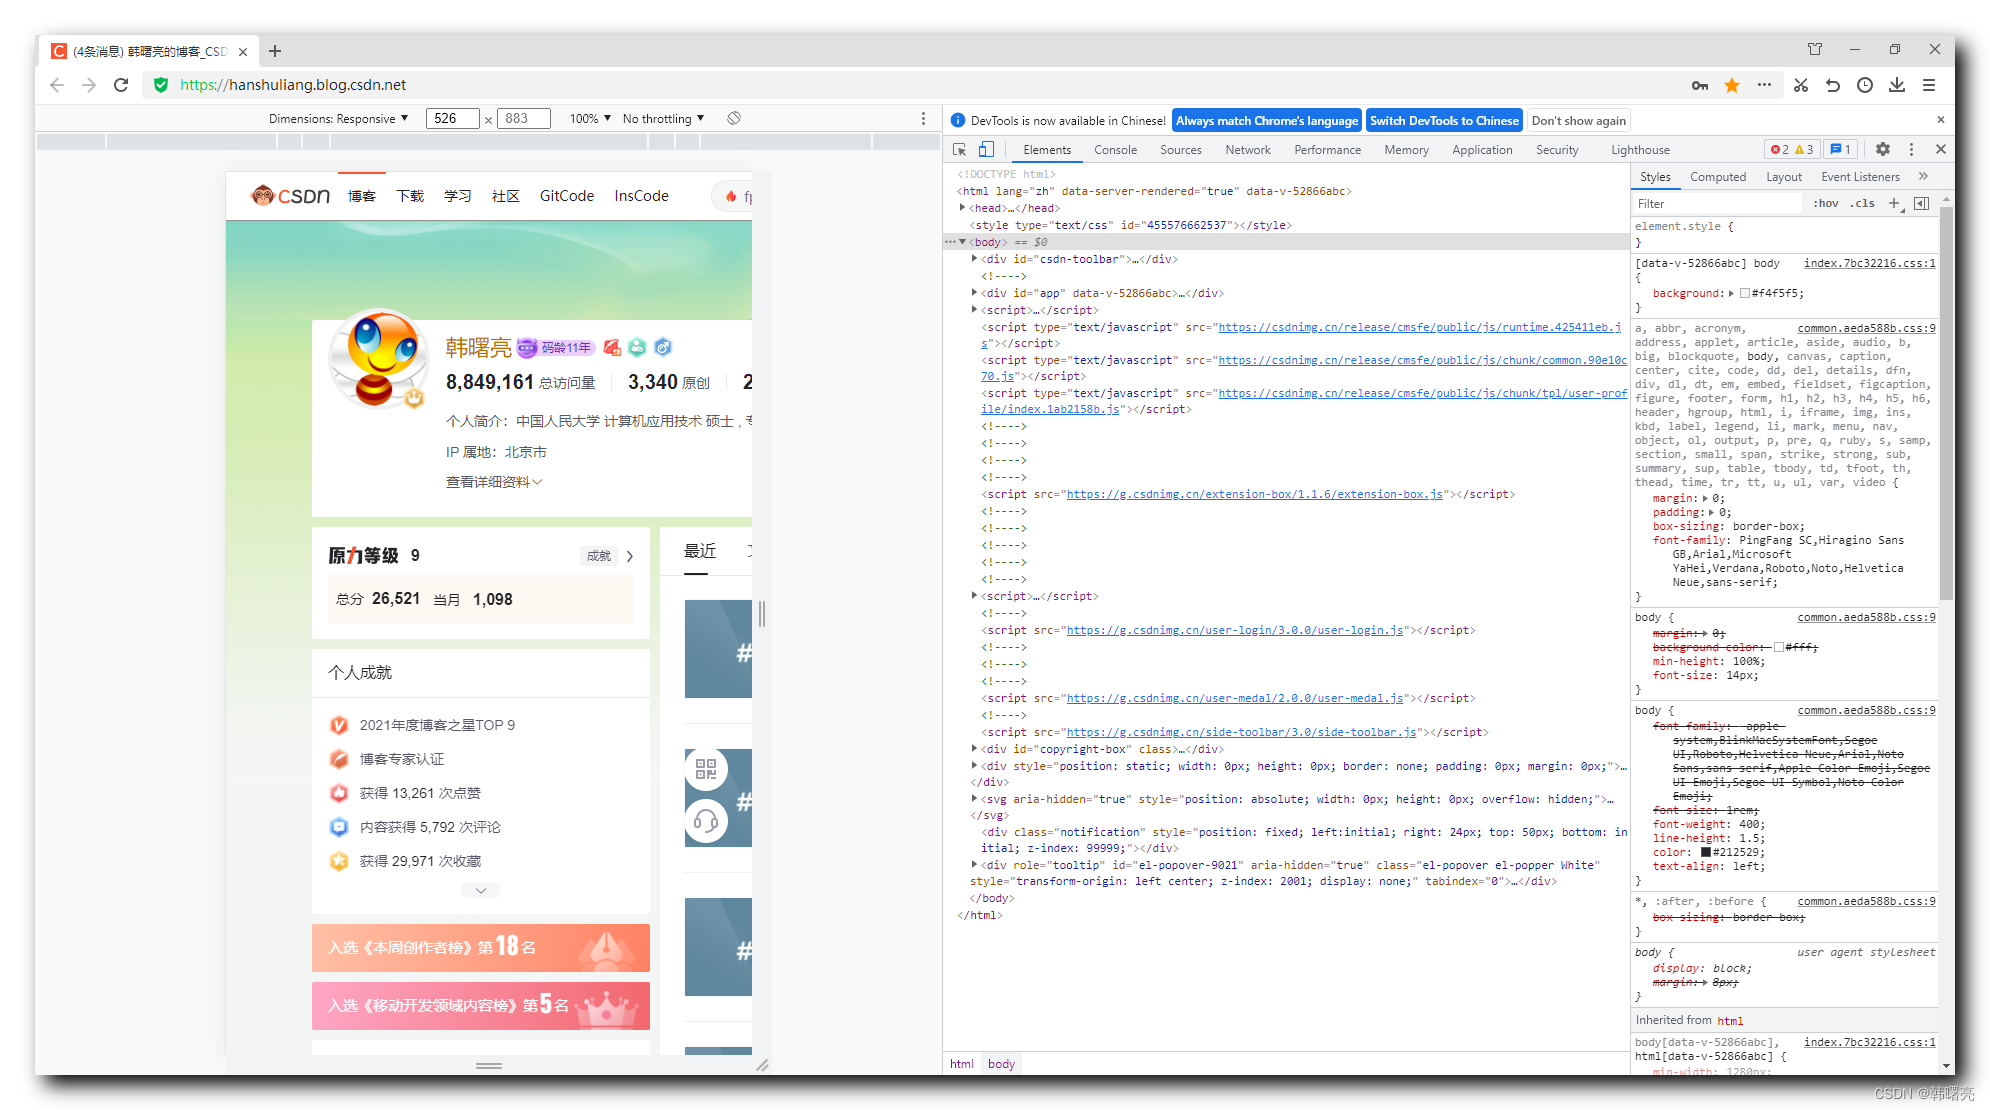Image resolution: width=1990 pixels, height=1110 pixels.
Task: Go back to the previous page
Action: [57, 85]
